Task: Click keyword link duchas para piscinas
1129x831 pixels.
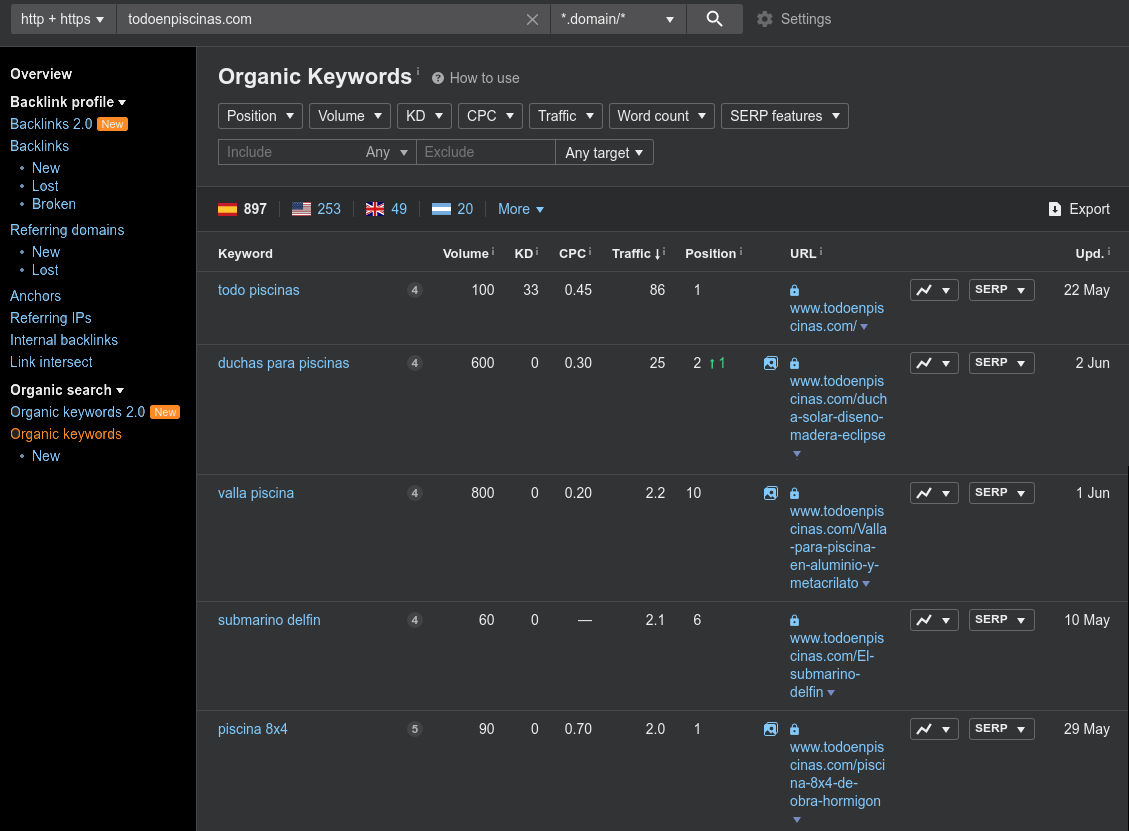Action: point(283,363)
